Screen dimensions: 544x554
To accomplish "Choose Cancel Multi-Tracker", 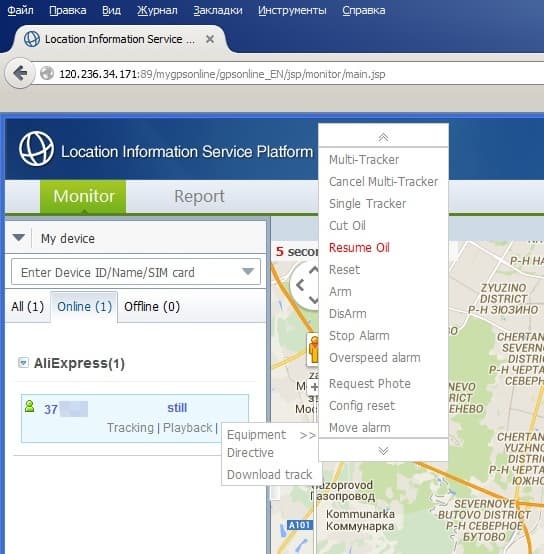I will pos(383,182).
